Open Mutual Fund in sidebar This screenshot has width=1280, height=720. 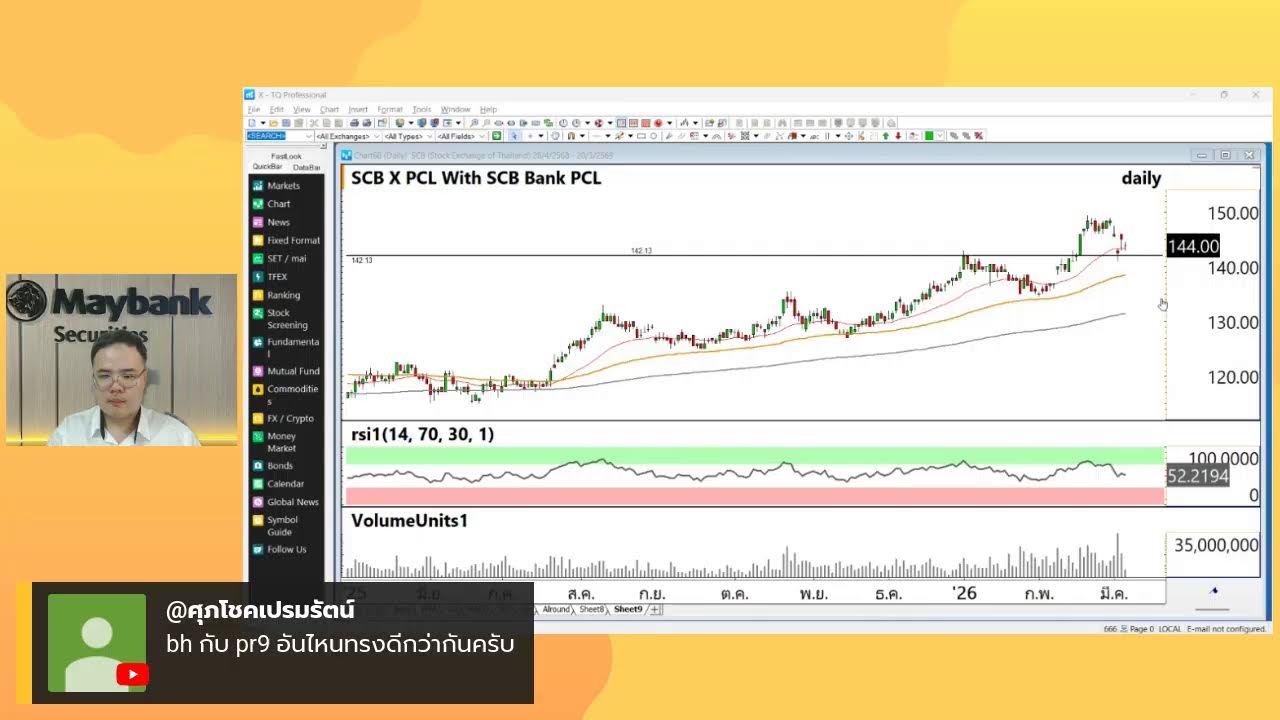286,371
